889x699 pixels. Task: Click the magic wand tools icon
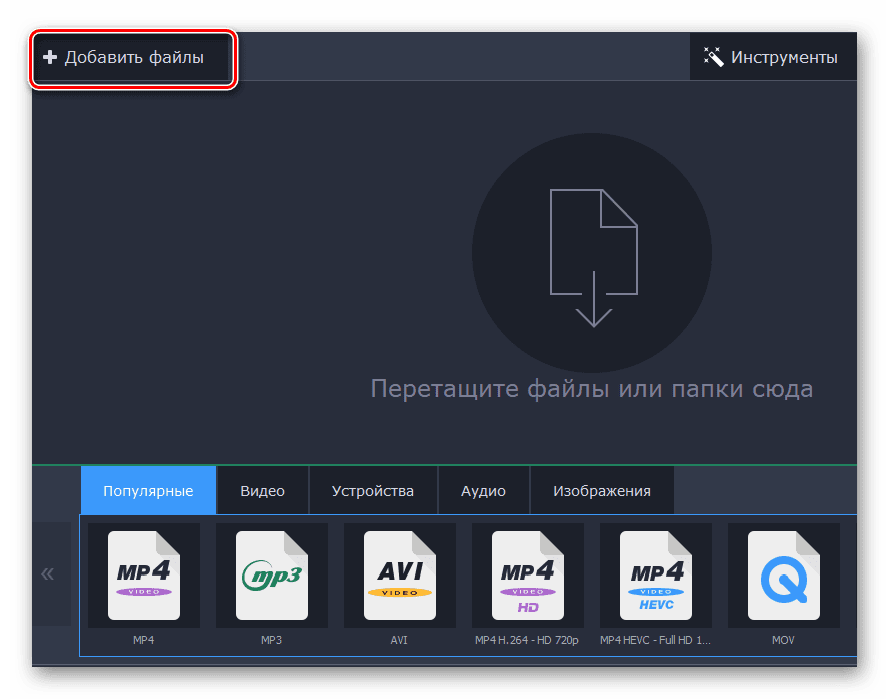click(713, 57)
